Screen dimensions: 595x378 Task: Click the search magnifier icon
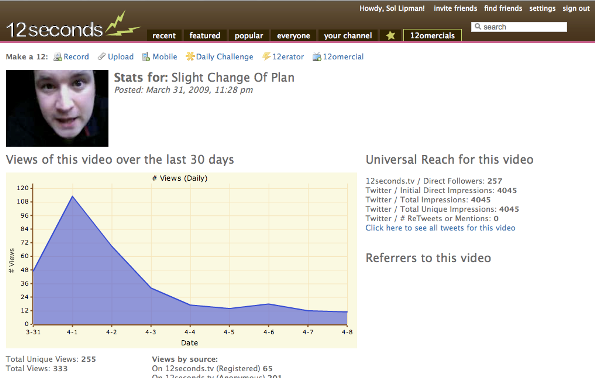click(478, 27)
